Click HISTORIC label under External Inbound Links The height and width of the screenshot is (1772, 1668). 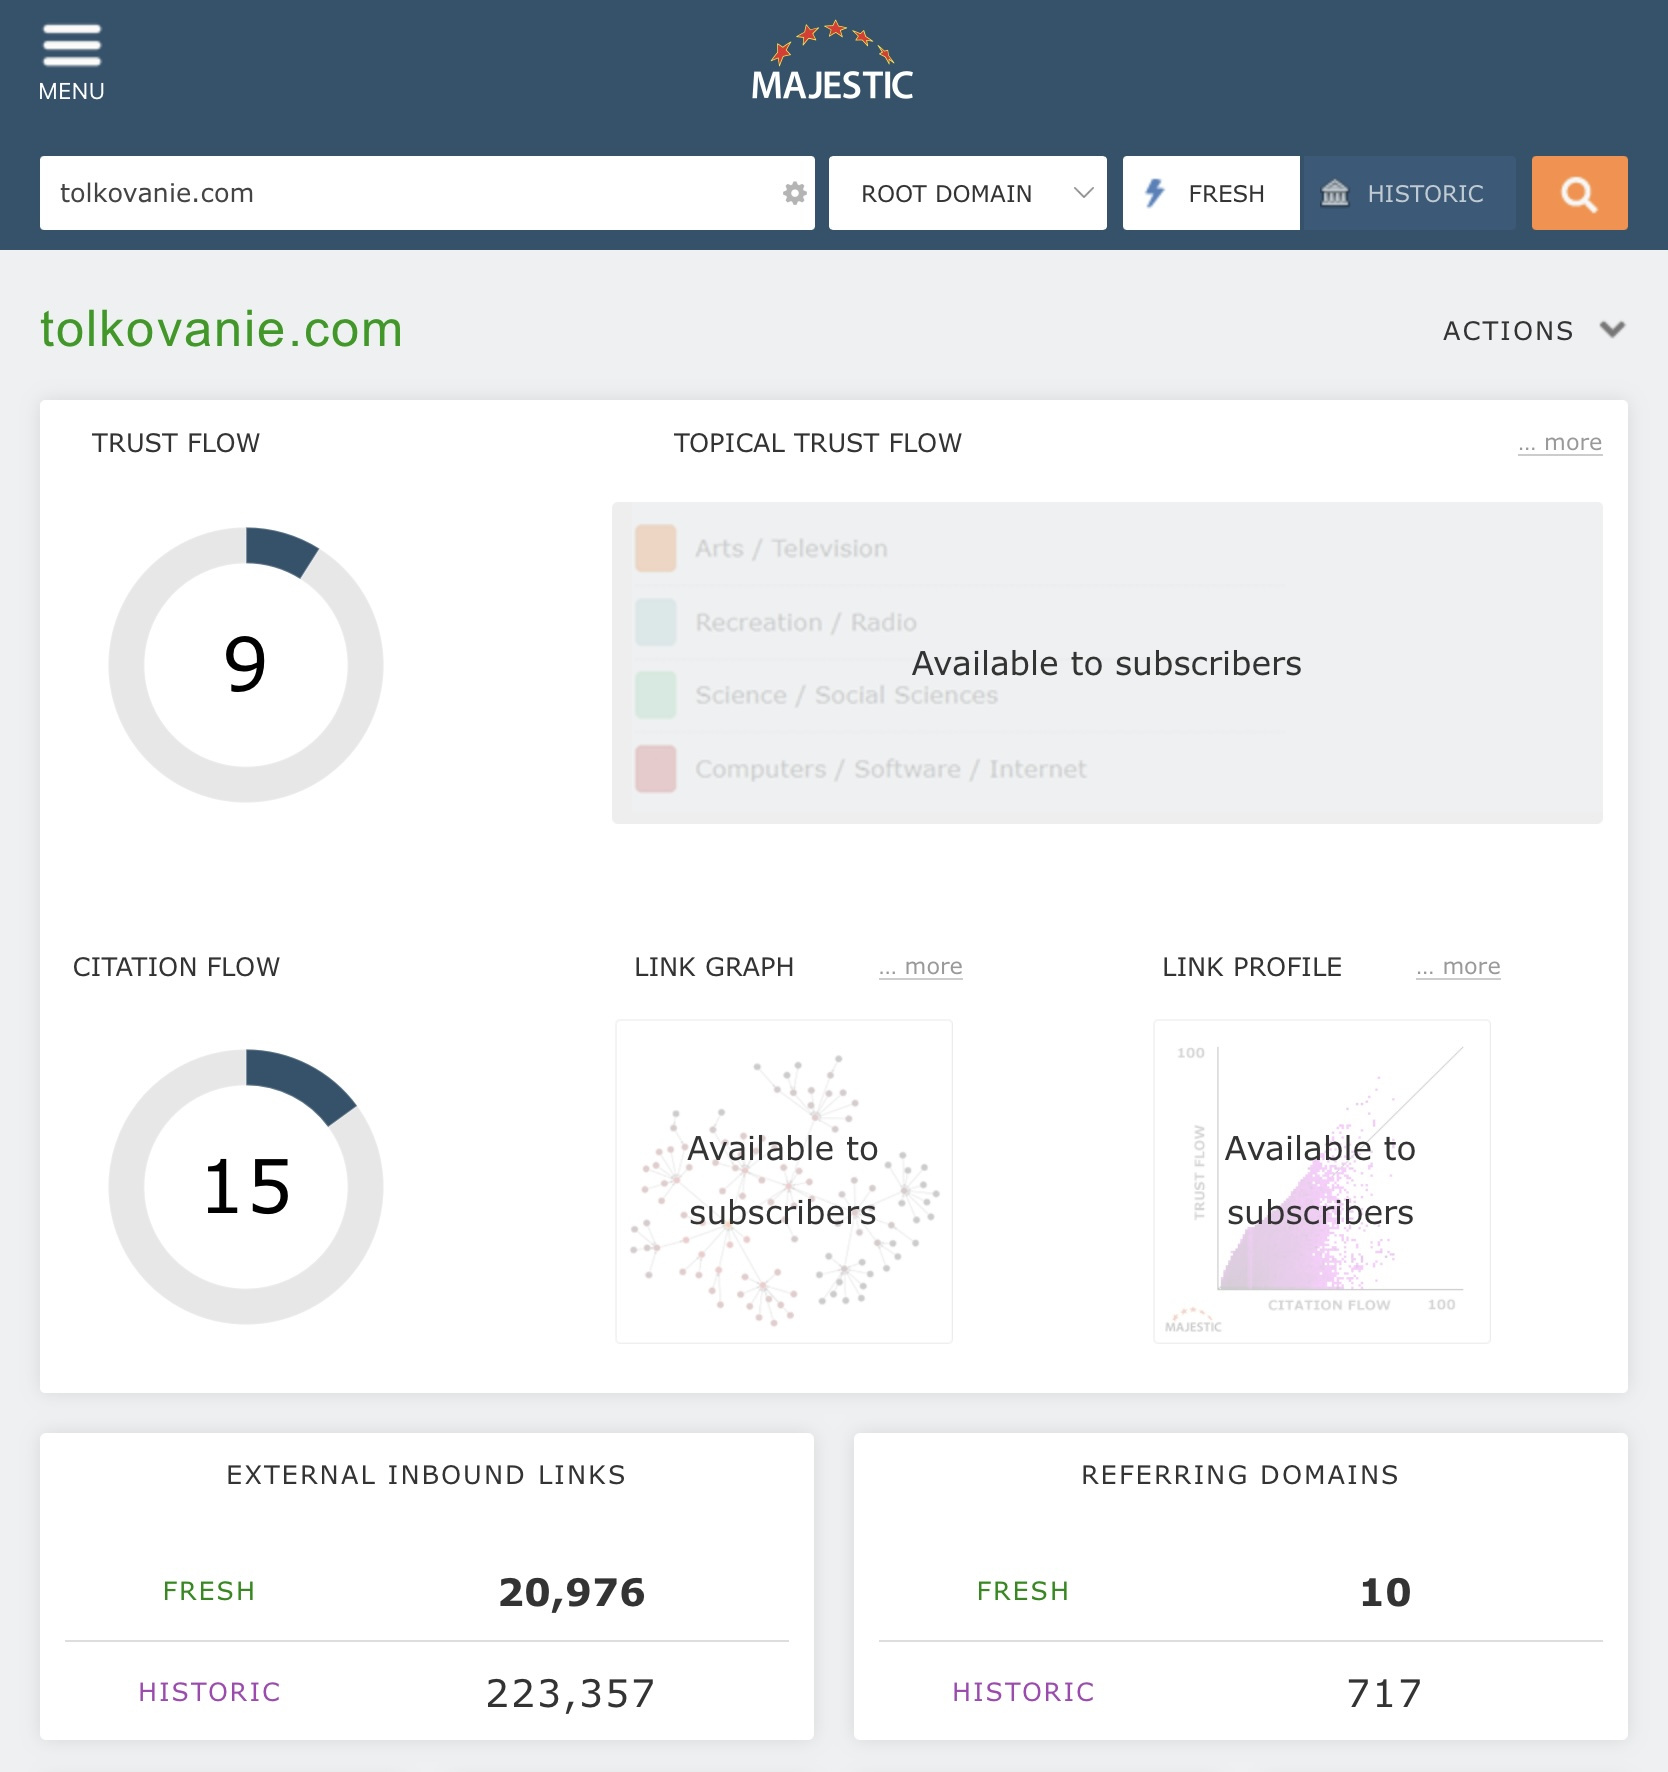pyautogui.click(x=210, y=1692)
